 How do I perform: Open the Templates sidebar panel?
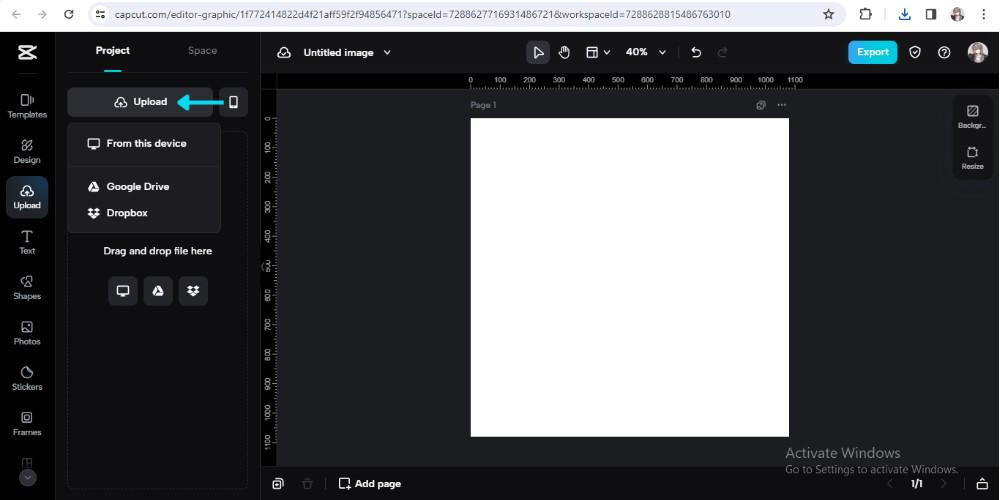pos(27,107)
